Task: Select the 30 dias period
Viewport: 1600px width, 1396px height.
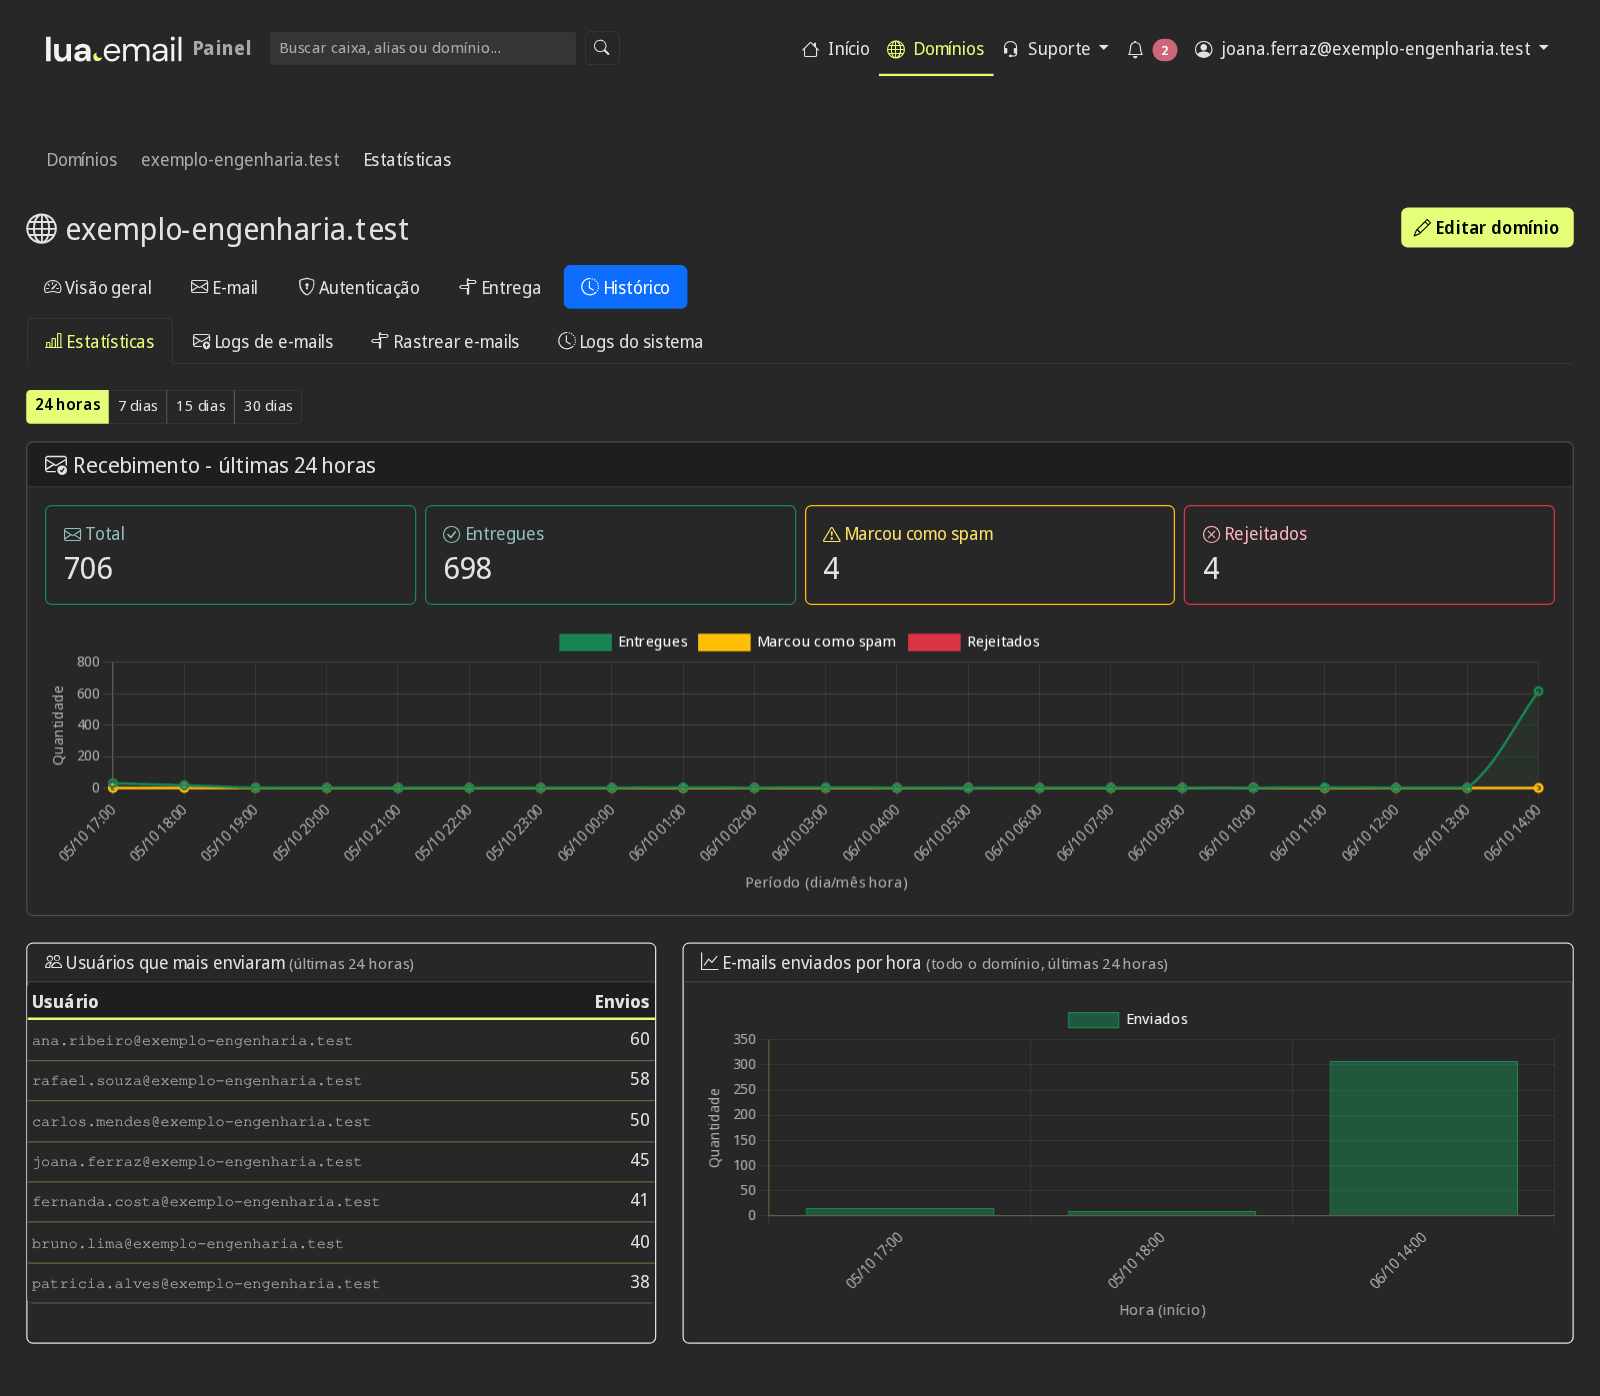Action: [268, 406]
